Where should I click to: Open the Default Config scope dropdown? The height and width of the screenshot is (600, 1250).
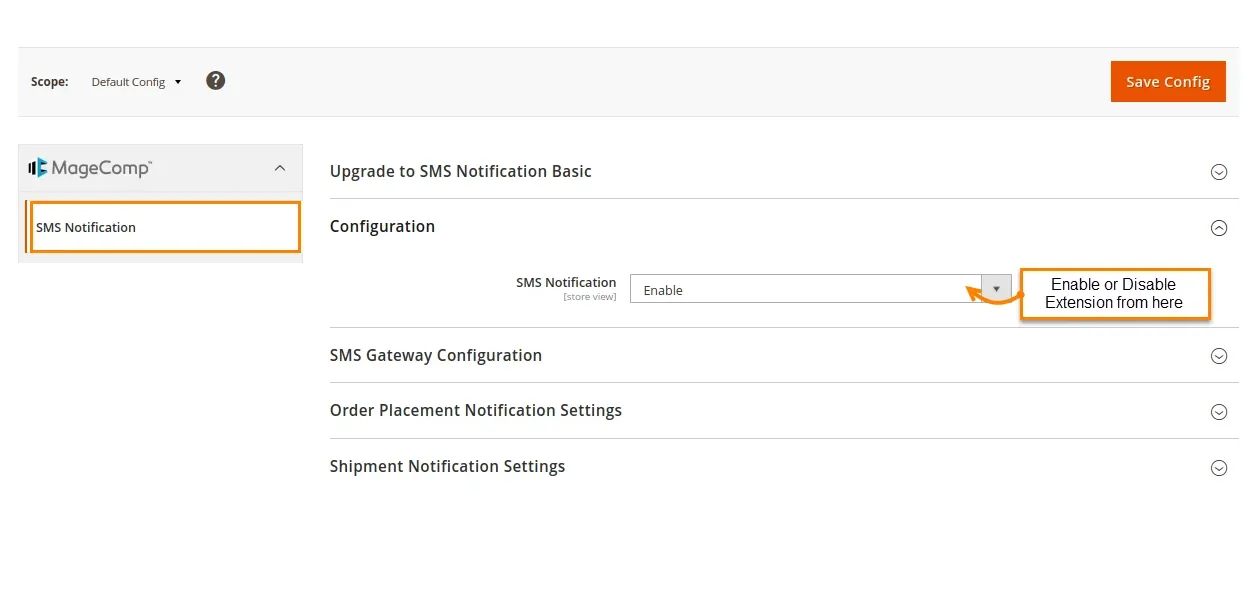tap(136, 82)
